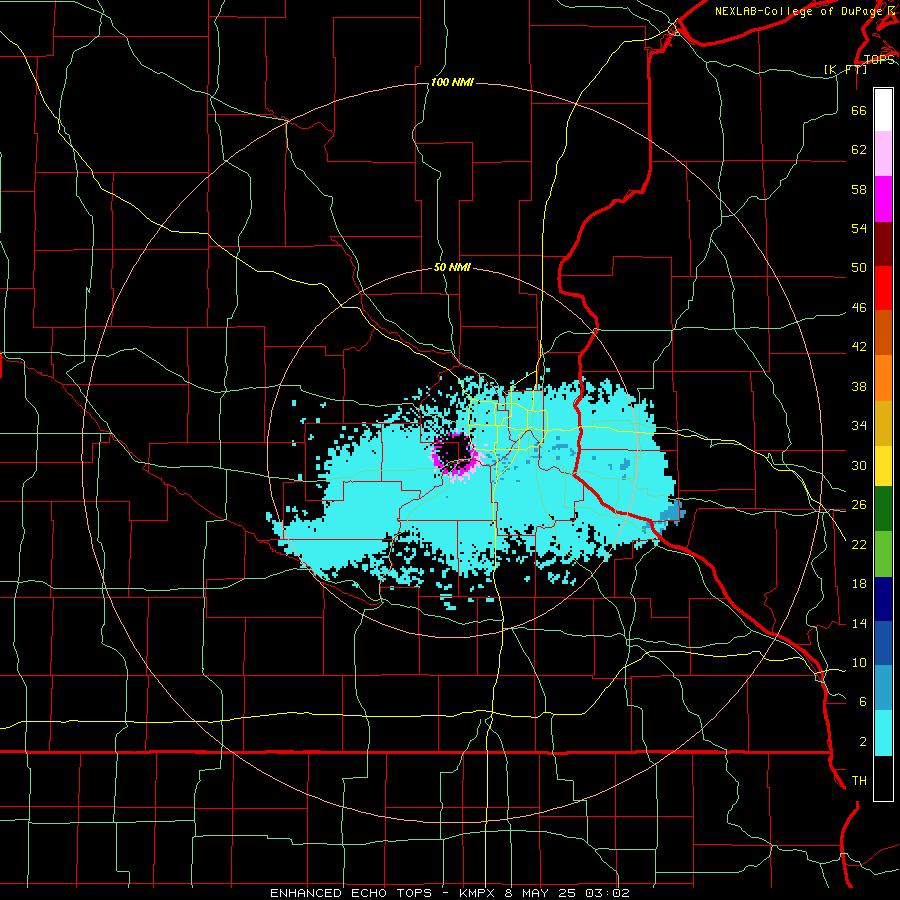This screenshot has height=900, width=900.
Task: Click the magenta swatch between 54 and 58
Action: click(x=883, y=199)
